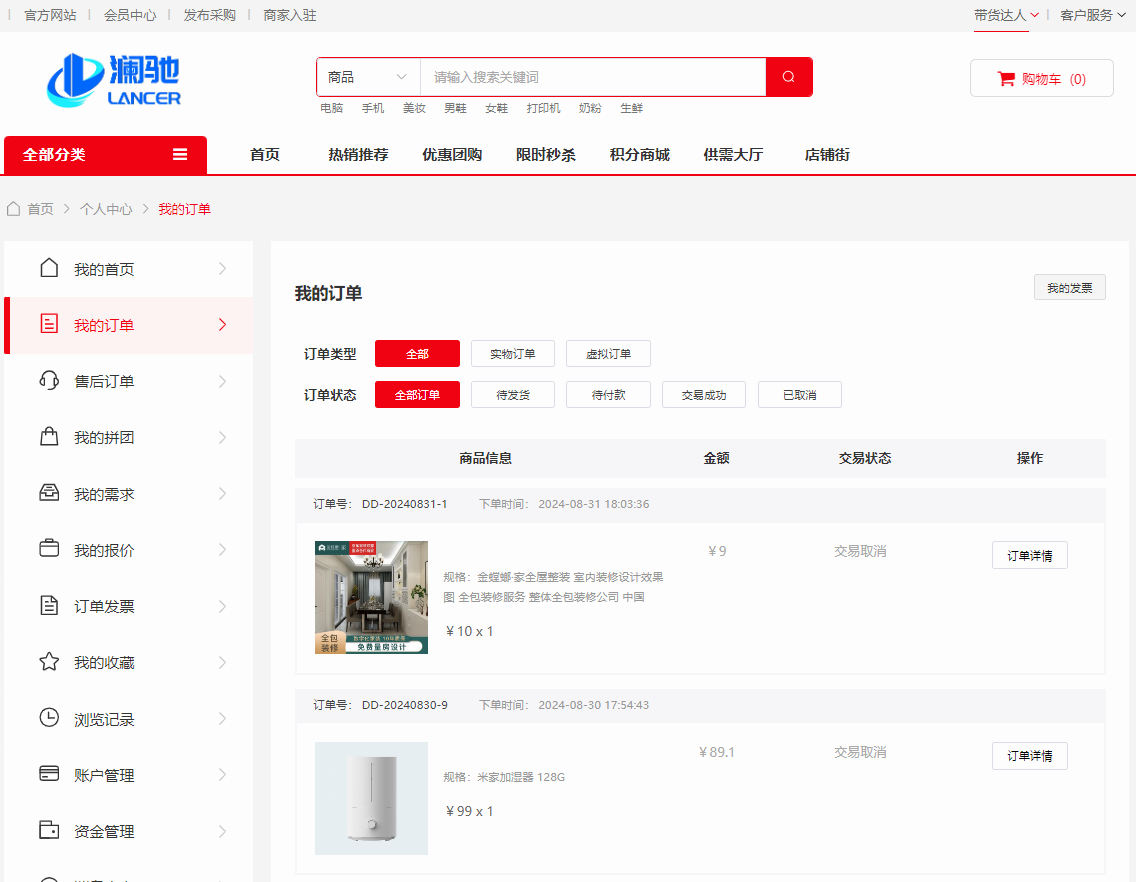The image size is (1136, 882).
Task: Filter orders by 待付款 status
Action: point(608,395)
